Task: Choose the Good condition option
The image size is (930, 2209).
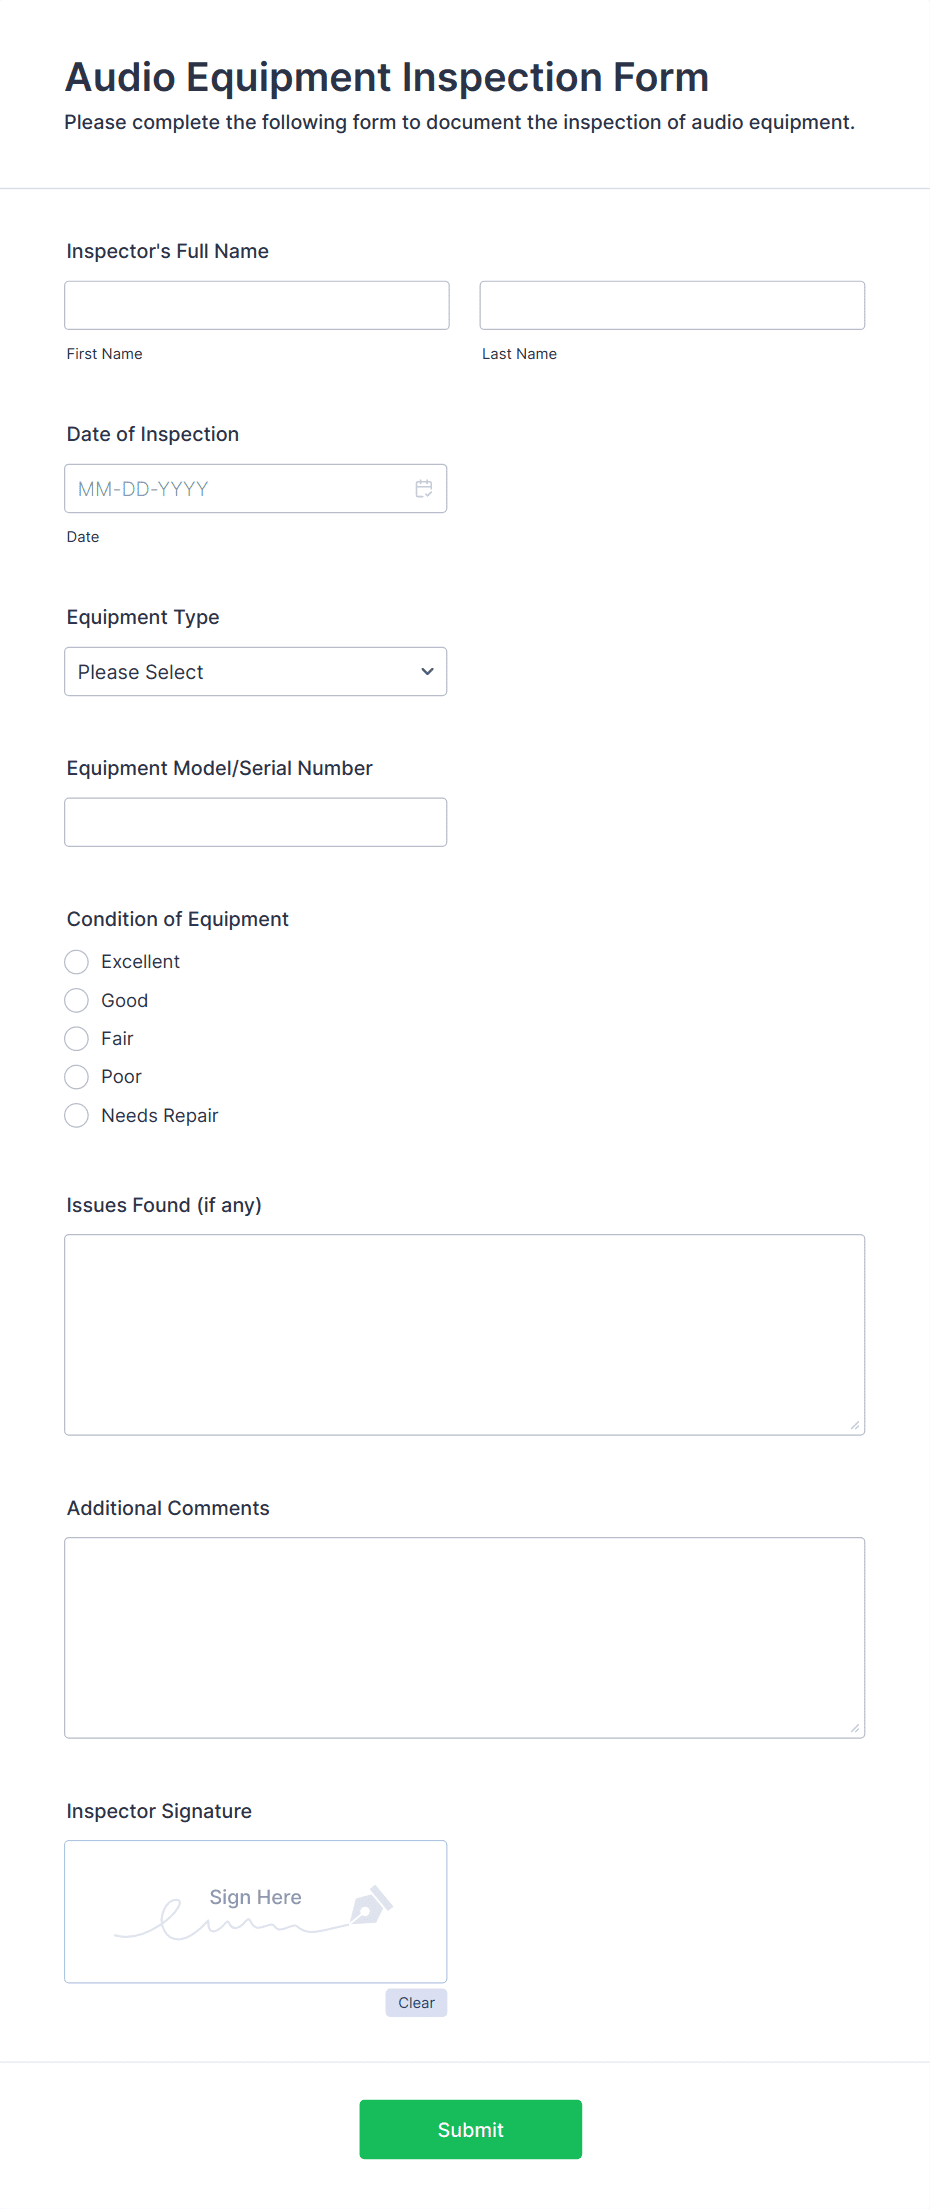Action: tap(77, 1000)
